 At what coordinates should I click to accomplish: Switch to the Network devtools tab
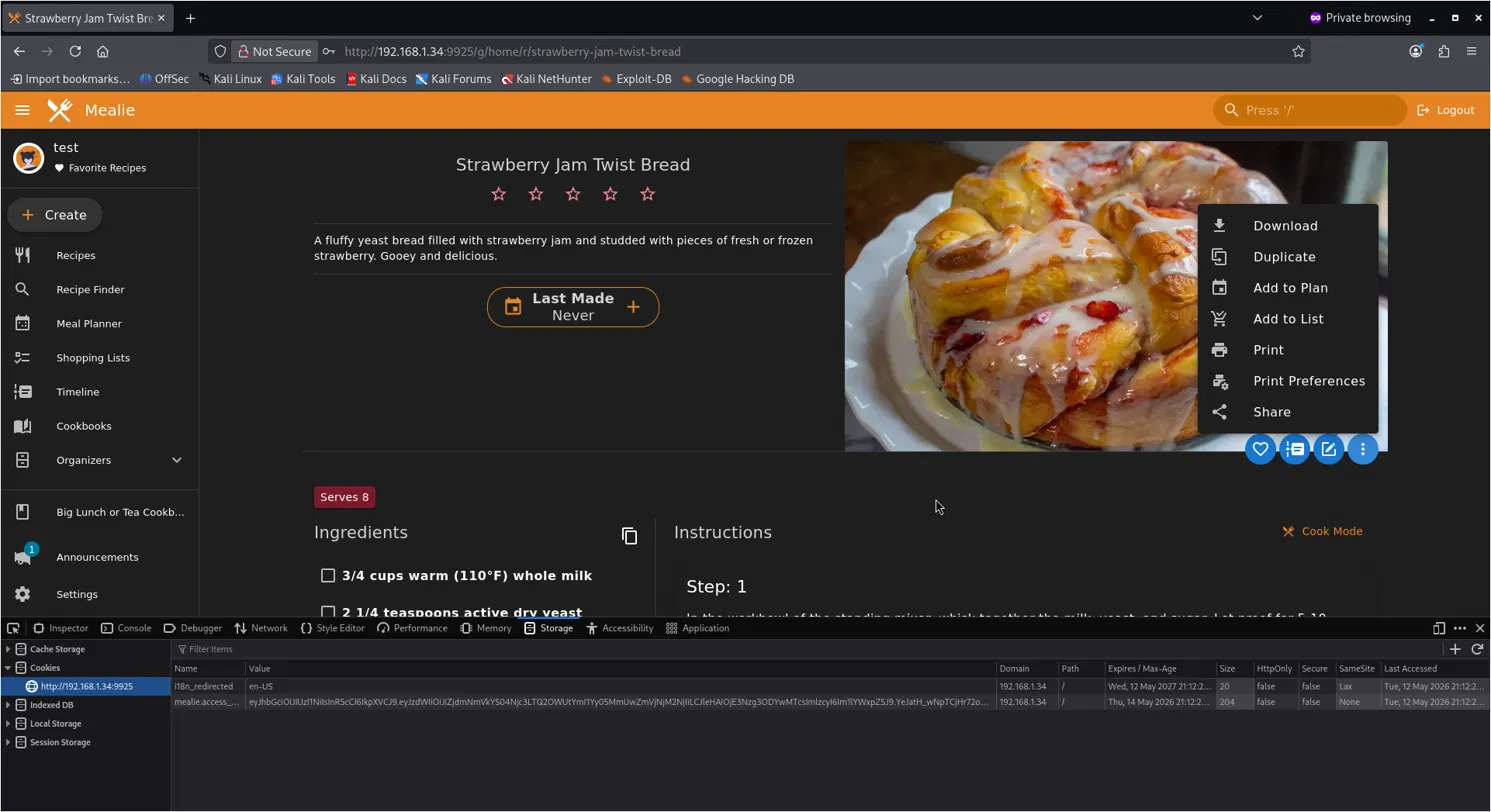[261, 628]
